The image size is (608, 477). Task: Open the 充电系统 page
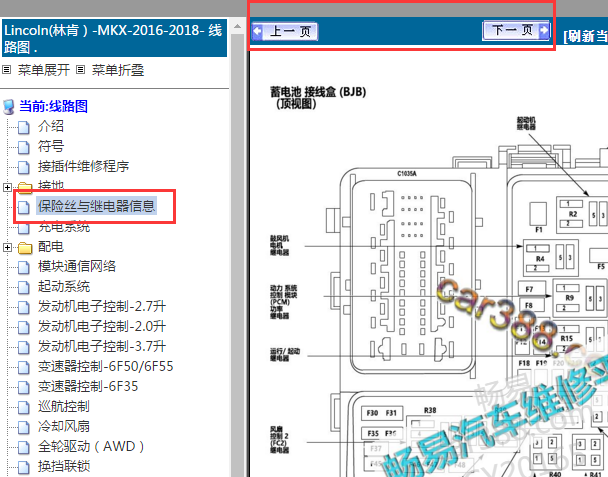coord(64,226)
